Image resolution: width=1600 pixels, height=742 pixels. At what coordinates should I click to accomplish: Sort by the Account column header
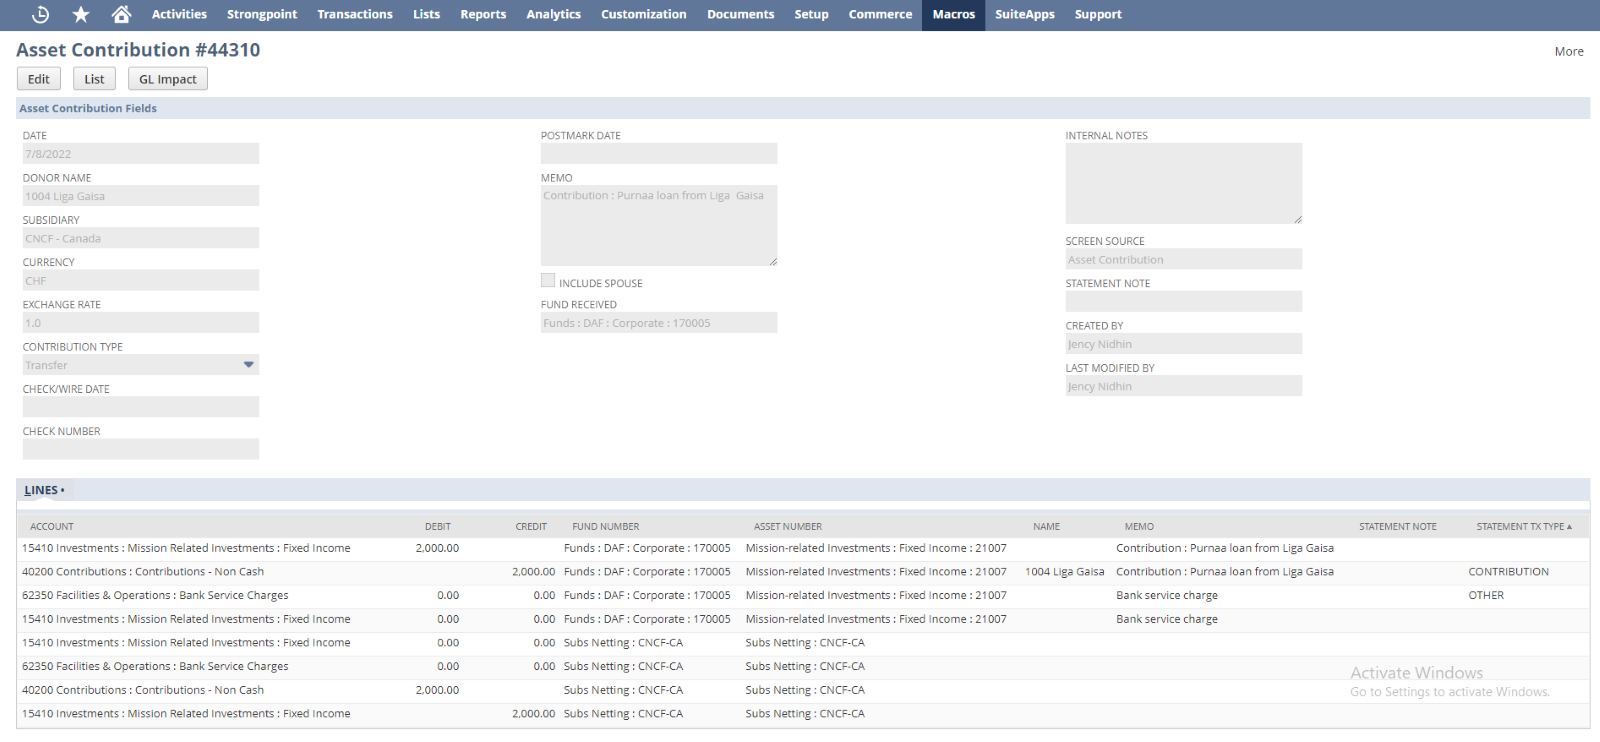click(x=52, y=527)
